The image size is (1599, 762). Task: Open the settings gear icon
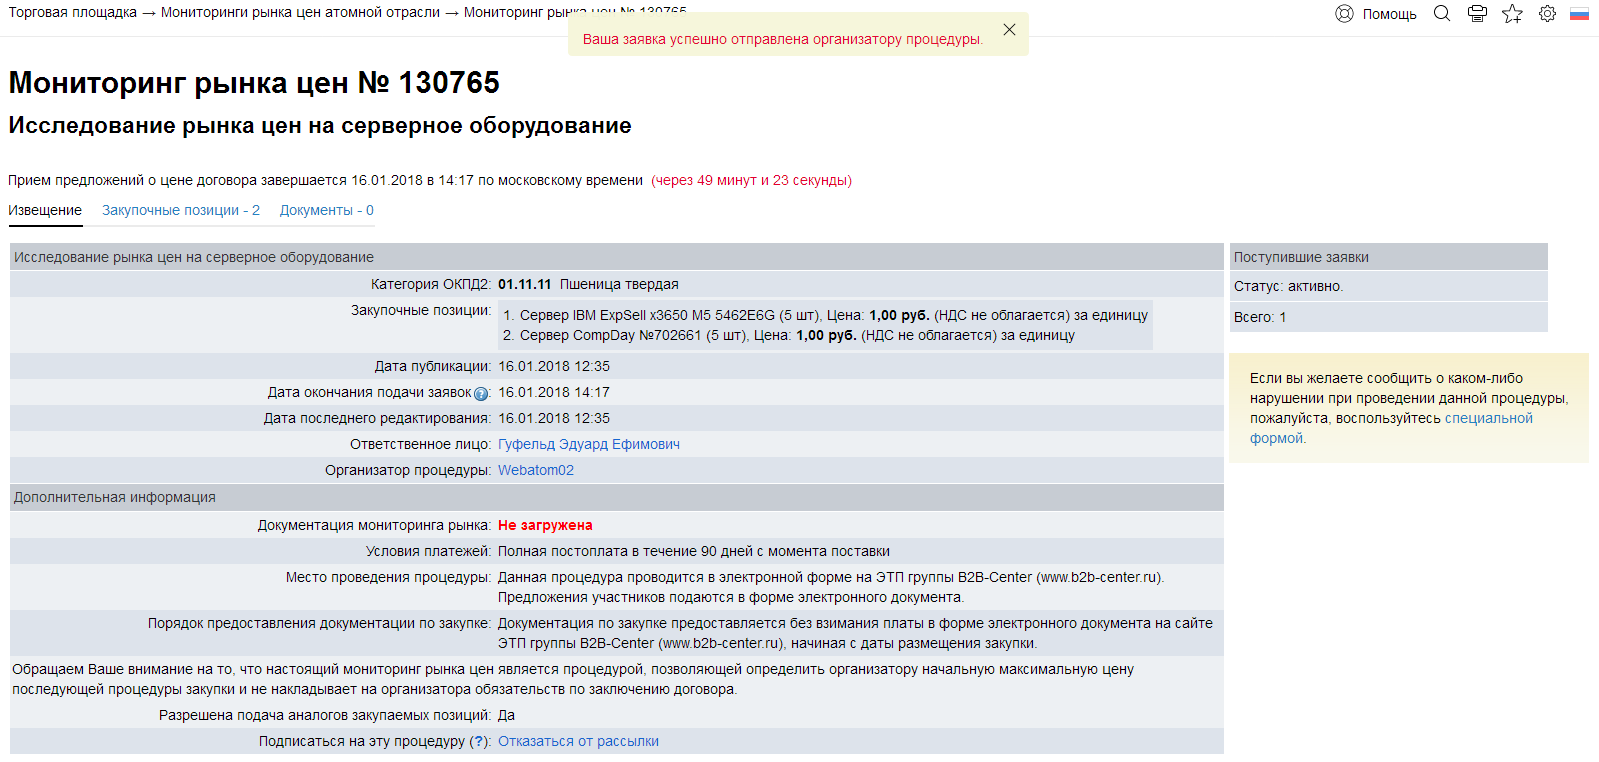click(1547, 14)
